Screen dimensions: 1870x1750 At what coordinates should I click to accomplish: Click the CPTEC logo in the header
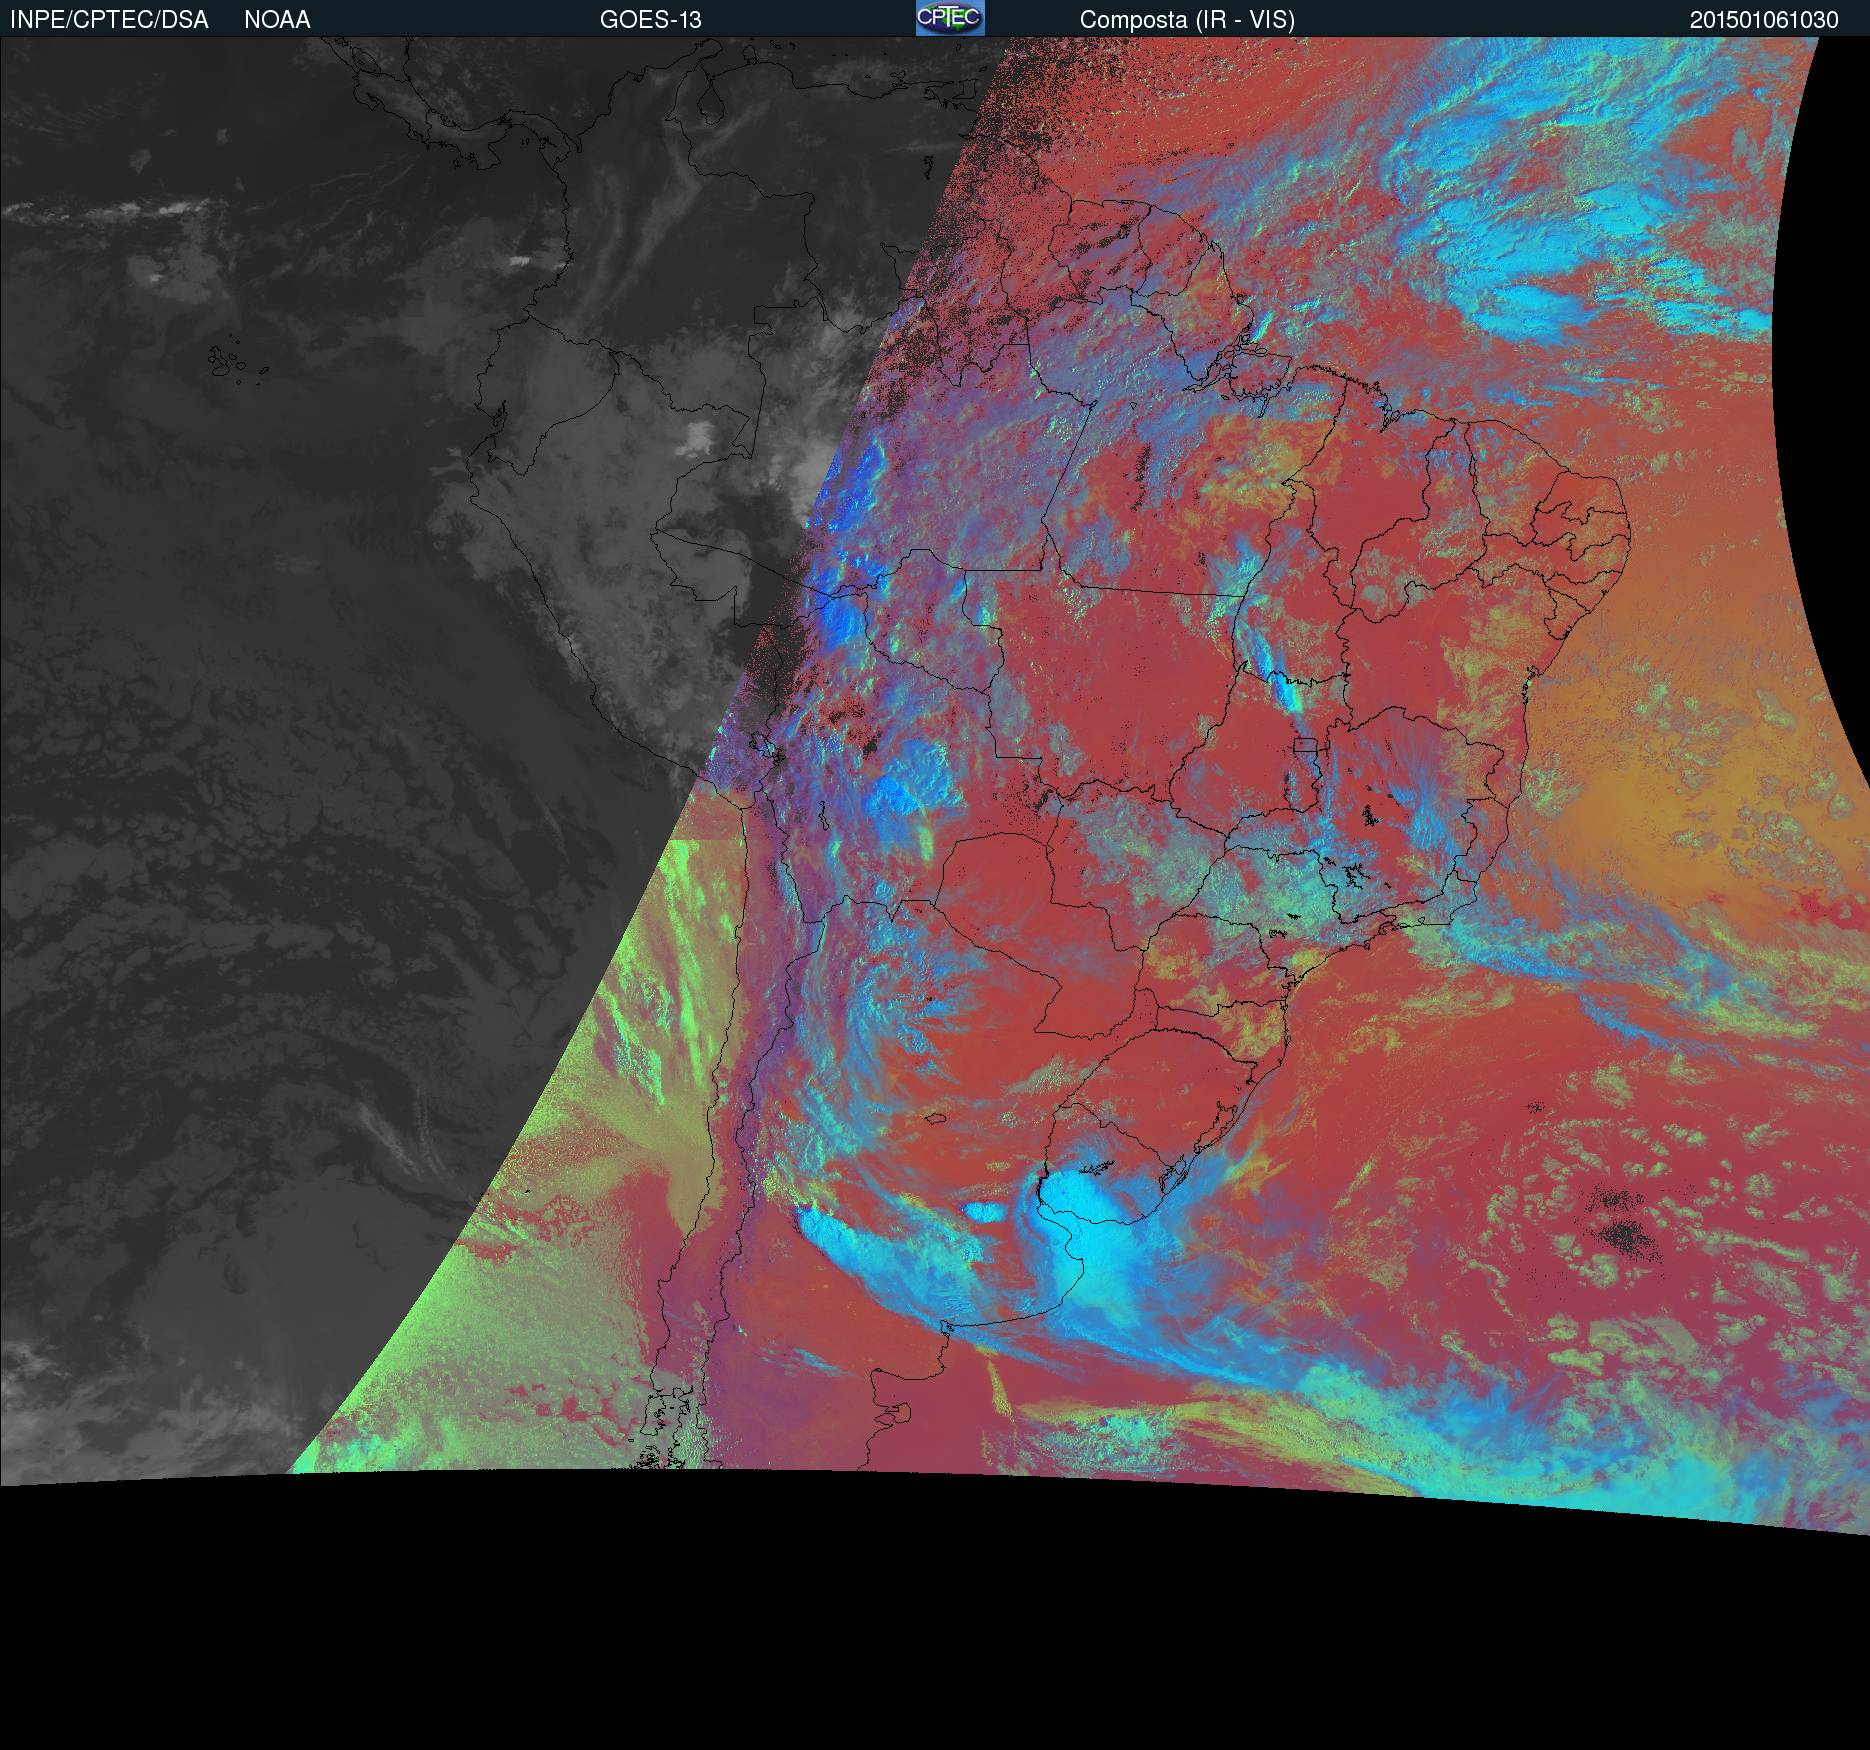click(x=949, y=18)
